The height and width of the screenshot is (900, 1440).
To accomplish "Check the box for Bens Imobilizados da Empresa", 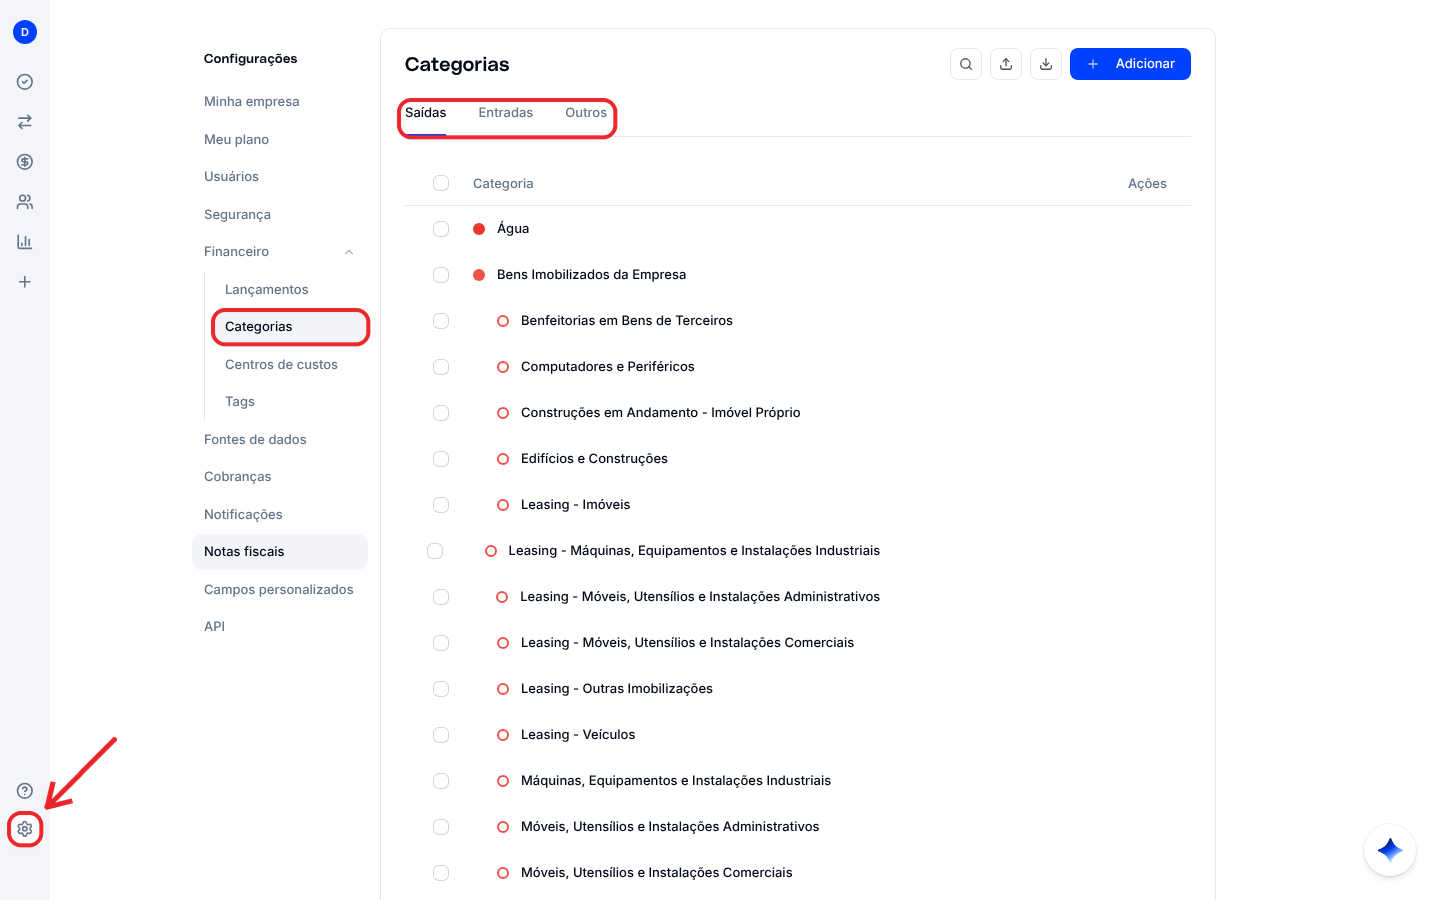I will (441, 275).
